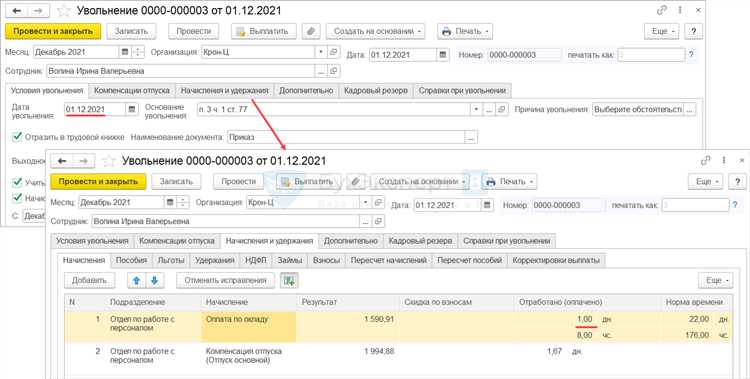Viewport: 750px width, 379px height.
Task: Click the Наименование документа field Приказ
Action: 346,137
